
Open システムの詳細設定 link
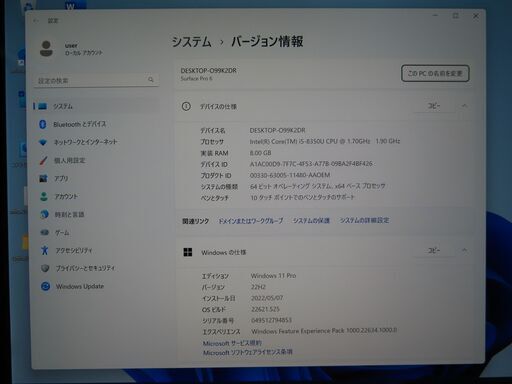364,220
